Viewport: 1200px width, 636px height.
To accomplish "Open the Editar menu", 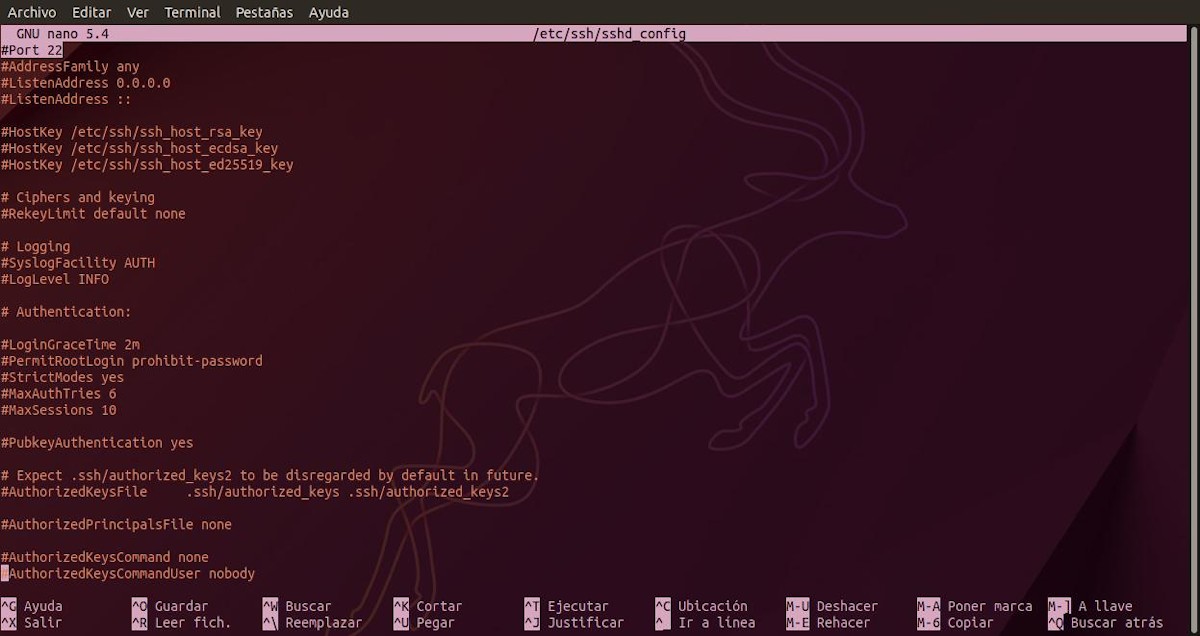I will 91,12.
